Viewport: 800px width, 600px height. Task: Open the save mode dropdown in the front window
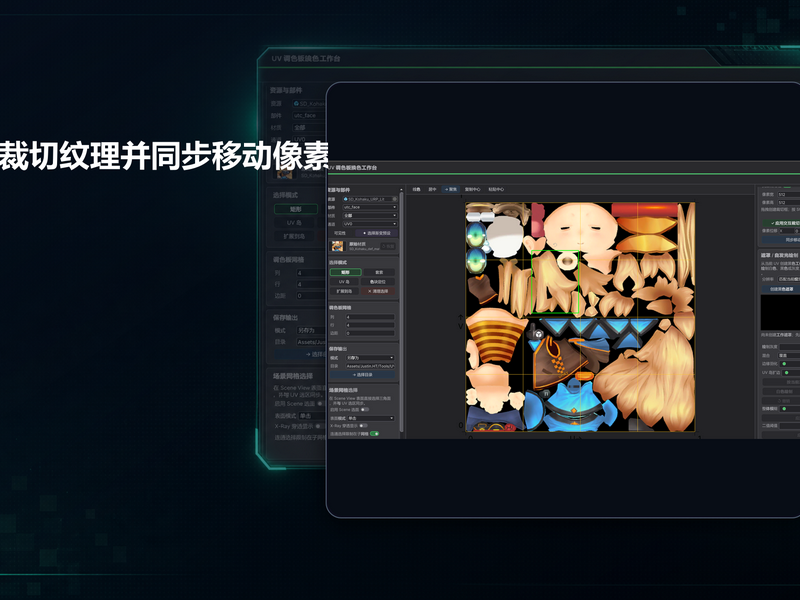coord(370,358)
